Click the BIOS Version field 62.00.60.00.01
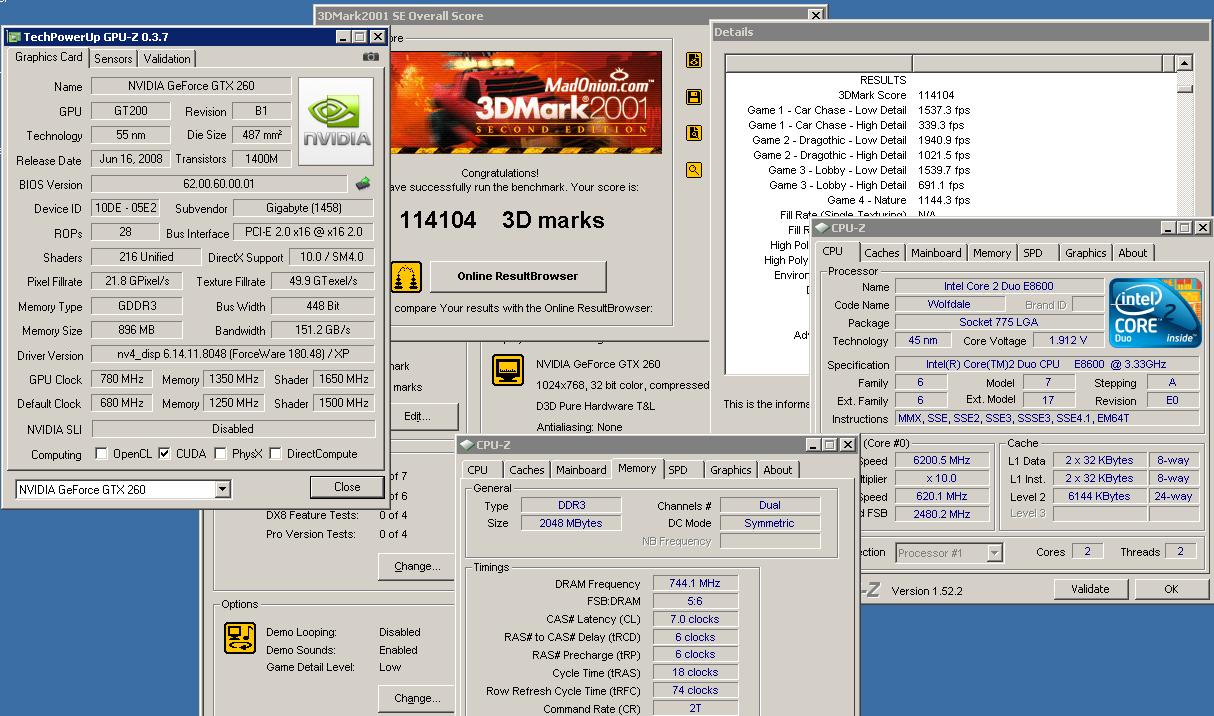Viewport: 1214px width, 716px height. pos(220,184)
